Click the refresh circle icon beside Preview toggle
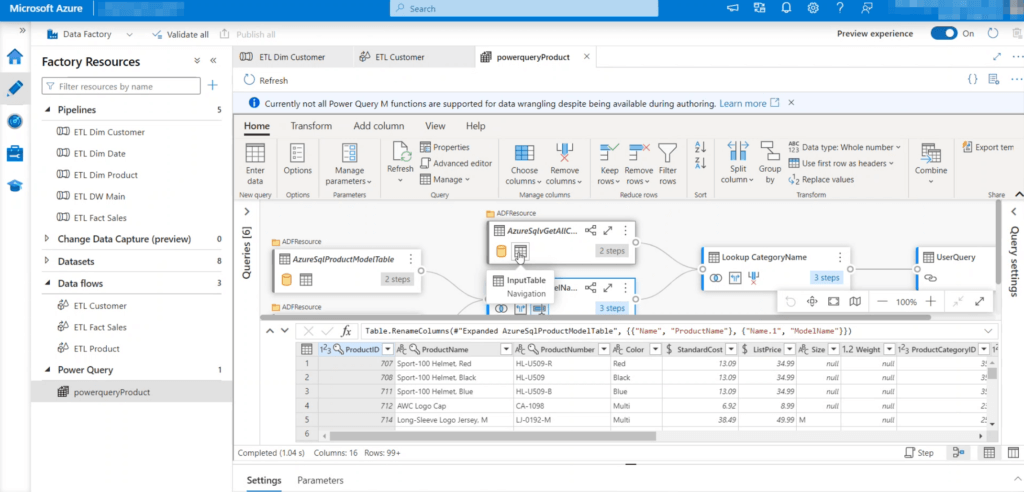The width and height of the screenshot is (1024, 492). [993, 33]
